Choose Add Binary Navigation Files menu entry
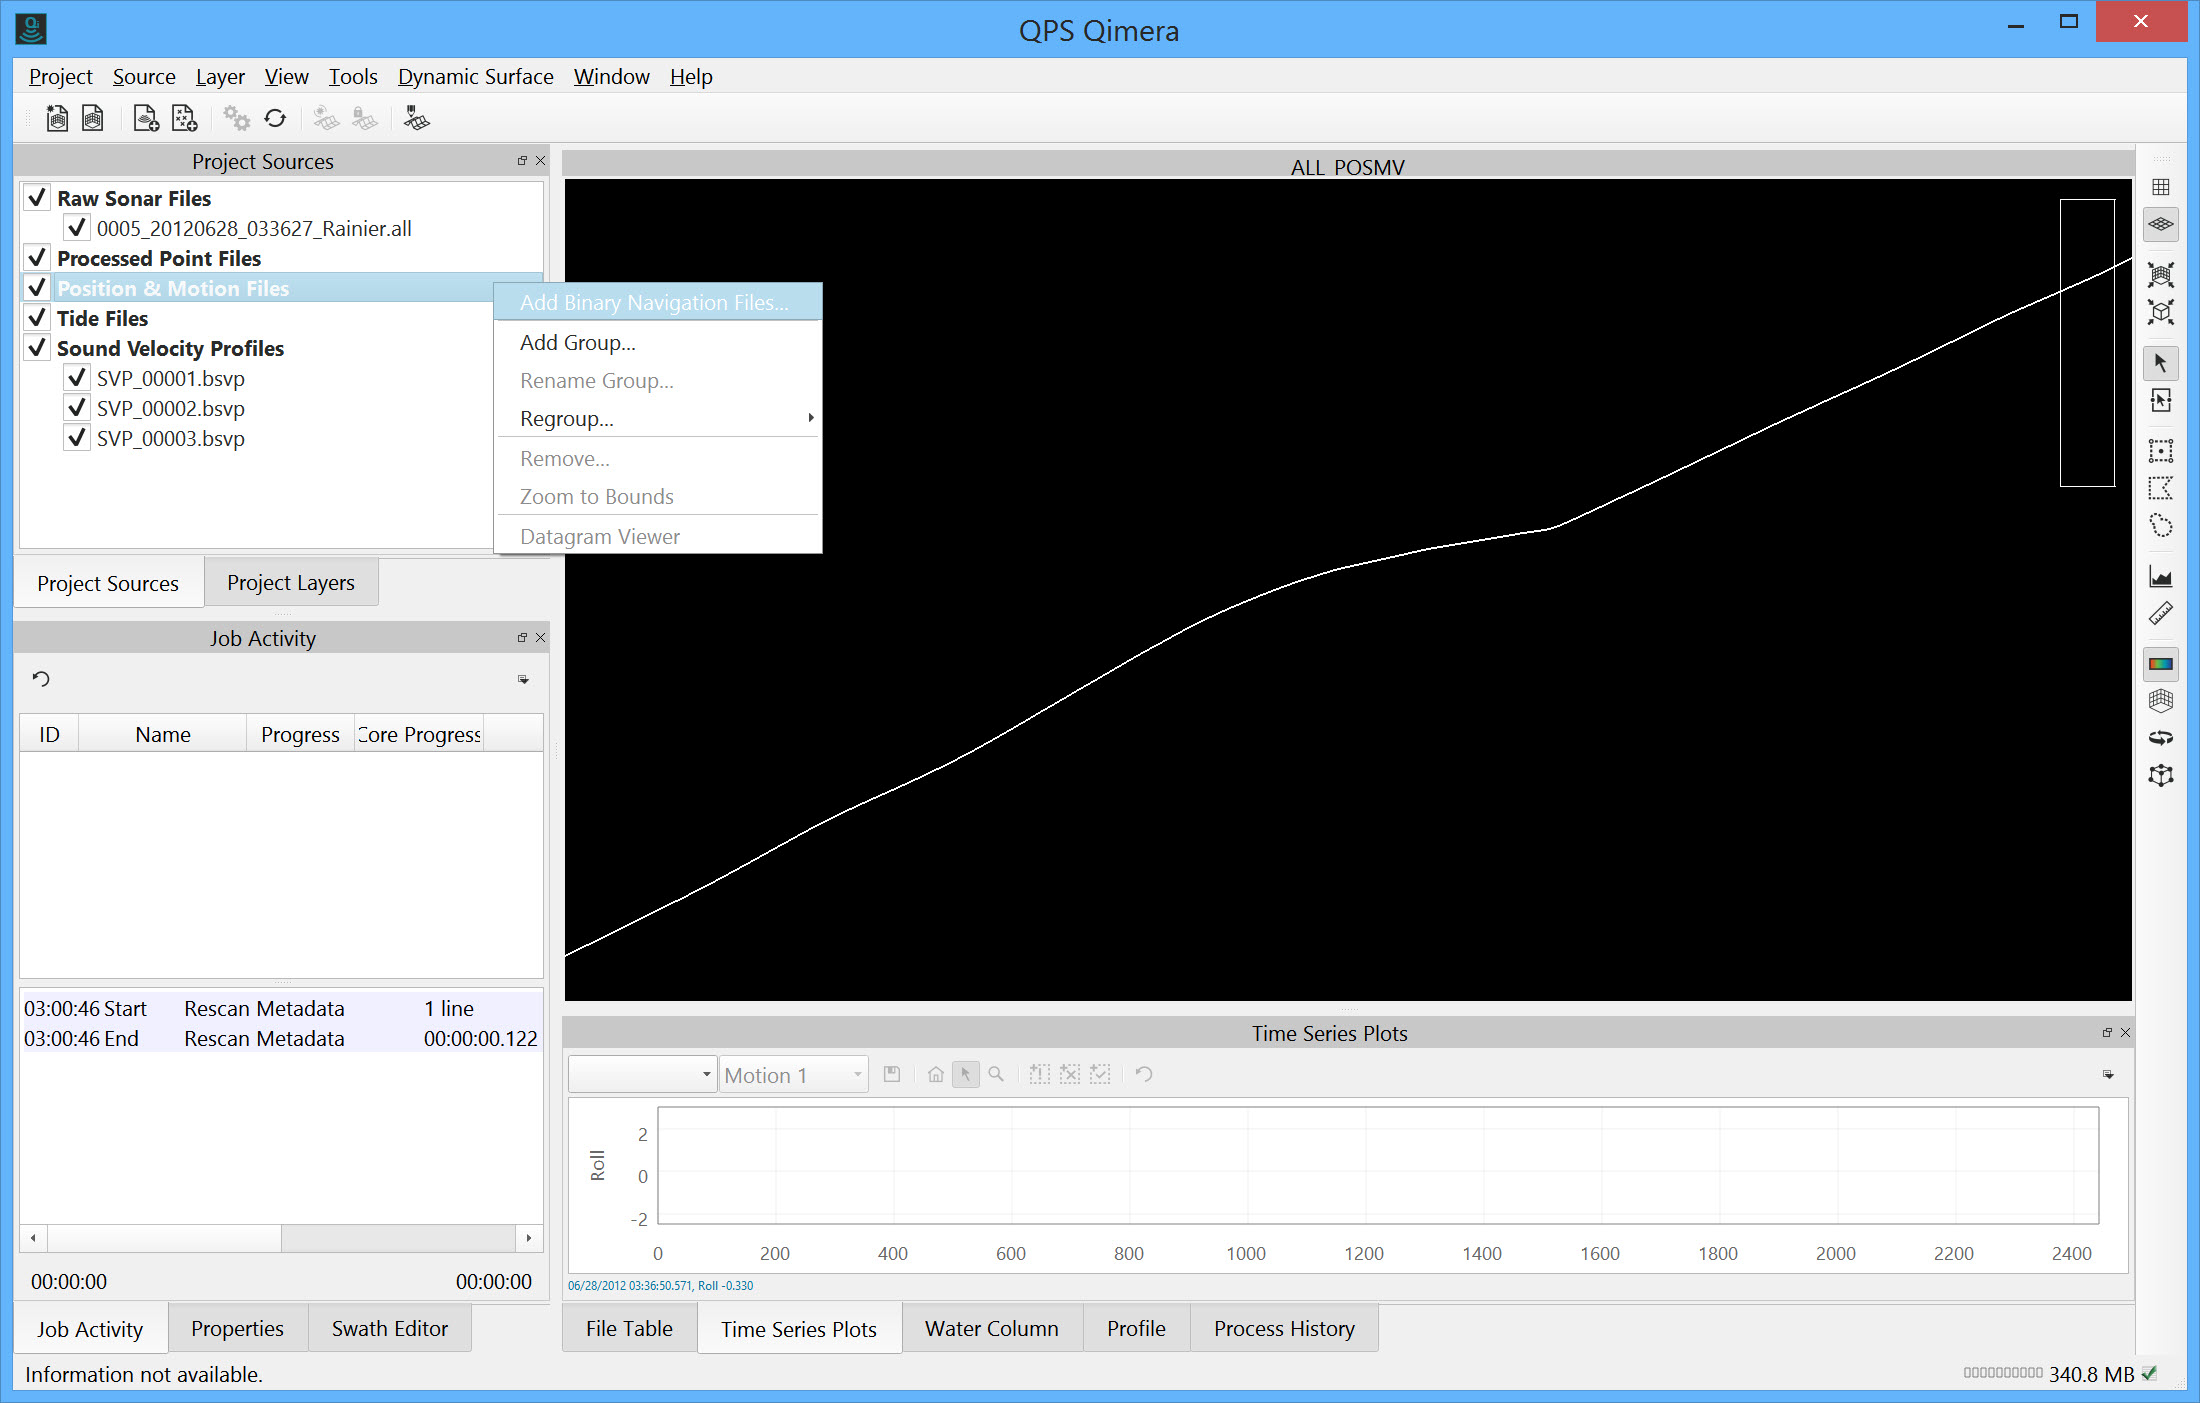Screen dimensions: 2200x1403 (654, 302)
